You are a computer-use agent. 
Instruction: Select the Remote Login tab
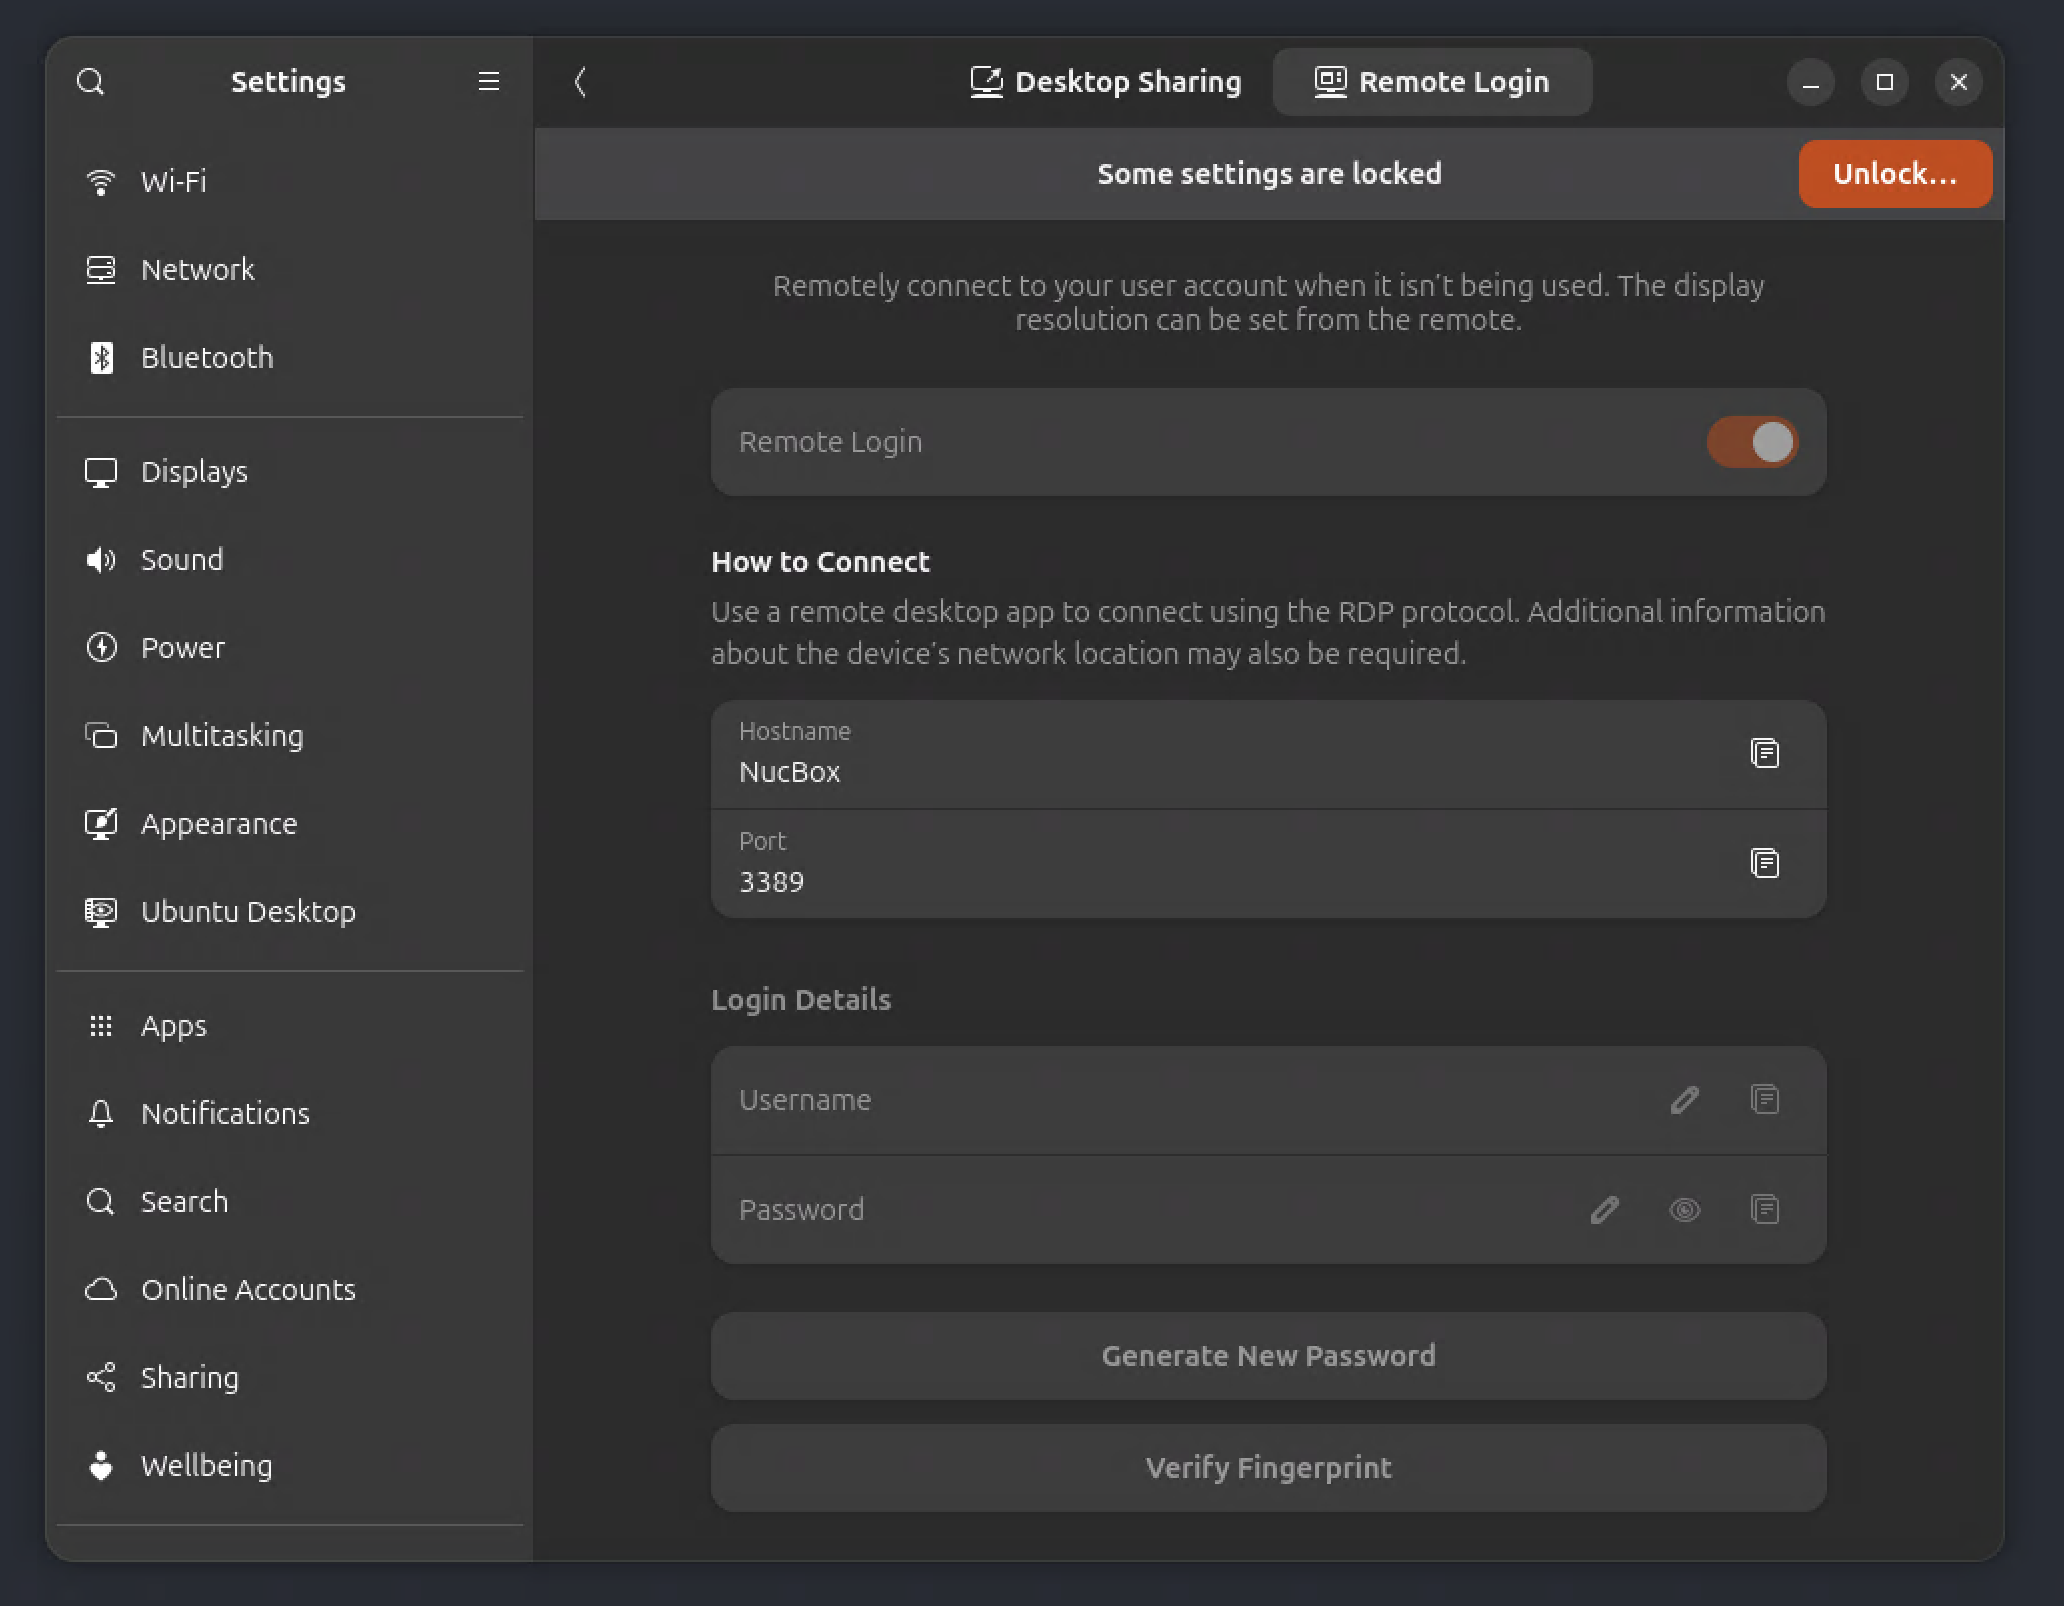click(x=1432, y=82)
